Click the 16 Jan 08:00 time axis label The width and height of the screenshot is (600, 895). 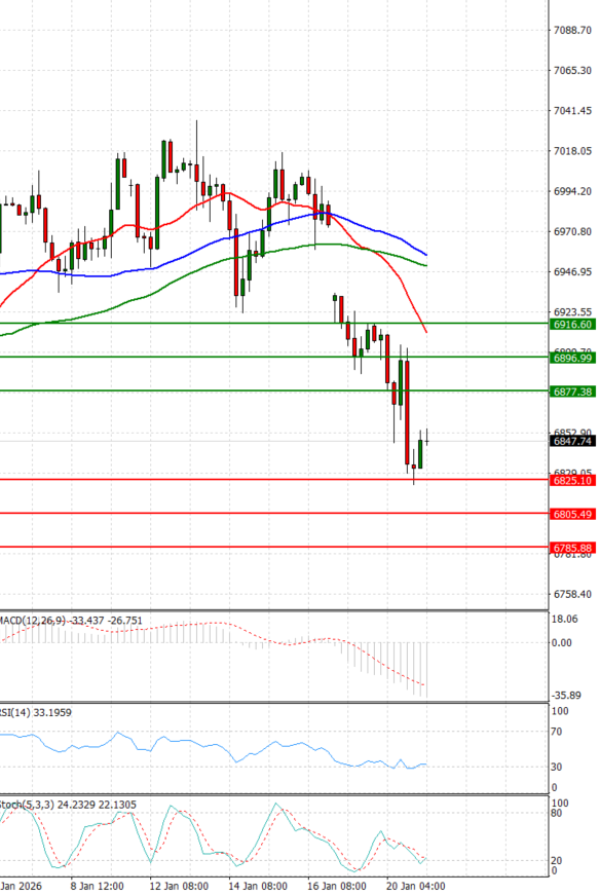coord(337,886)
